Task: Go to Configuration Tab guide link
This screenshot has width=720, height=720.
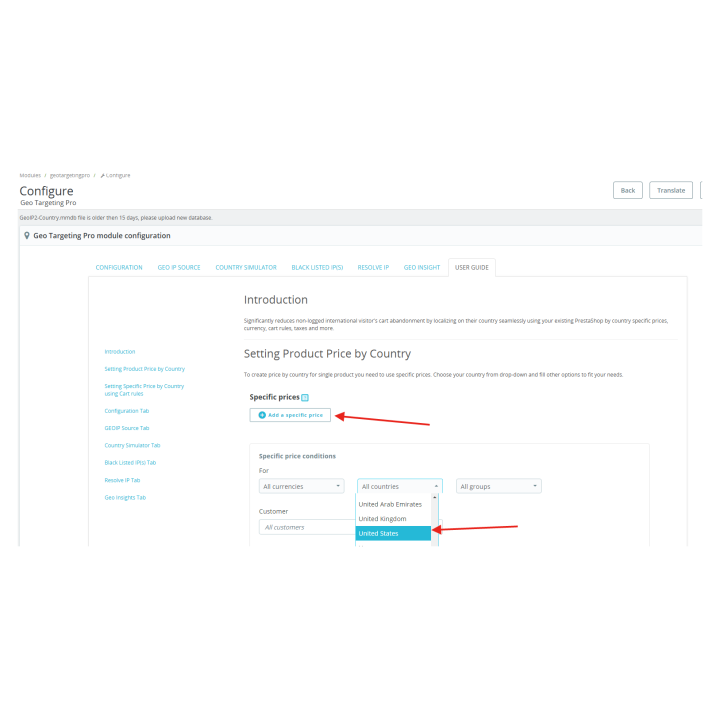Action: pos(127,411)
